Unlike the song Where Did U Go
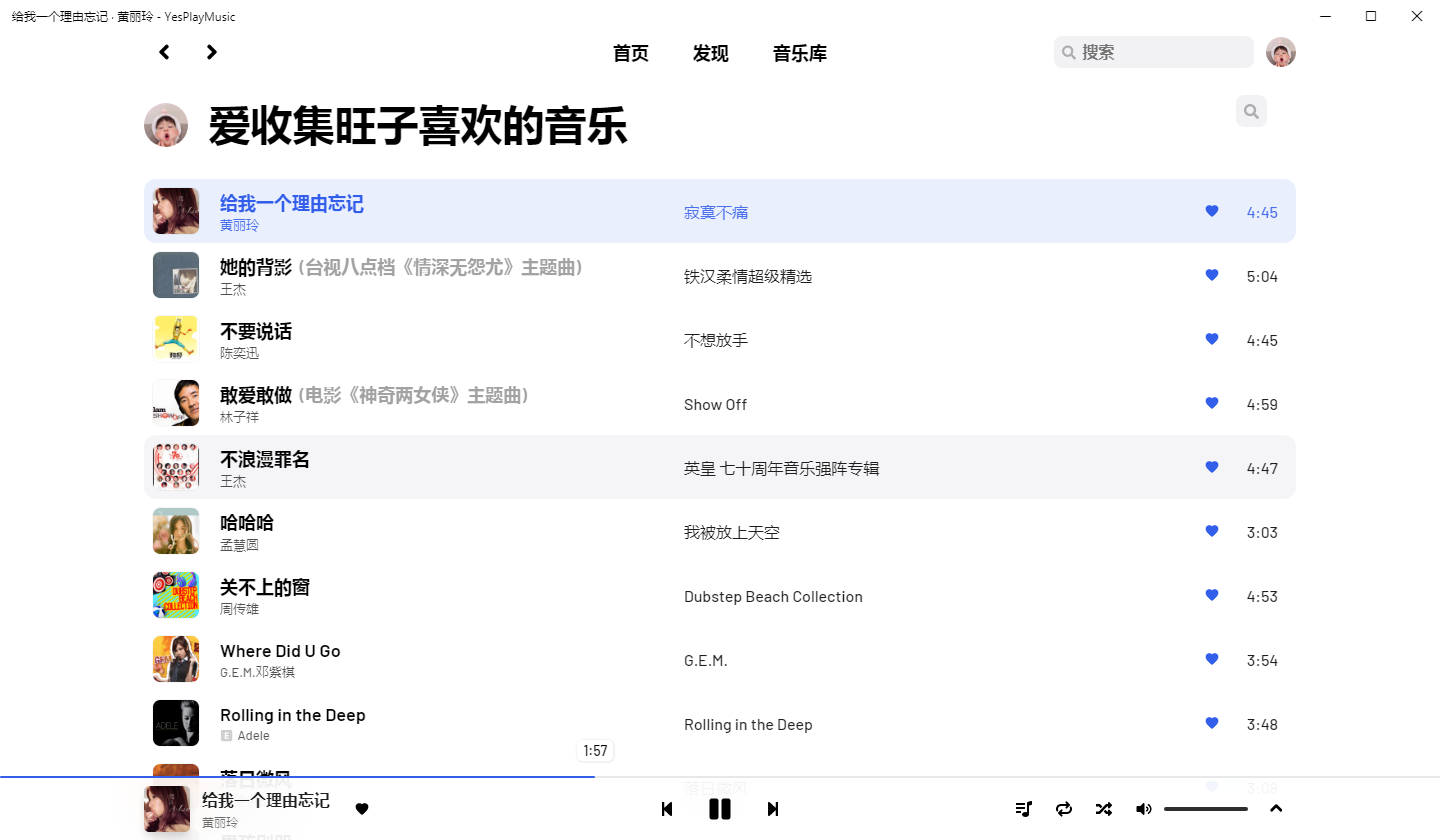 1212,659
